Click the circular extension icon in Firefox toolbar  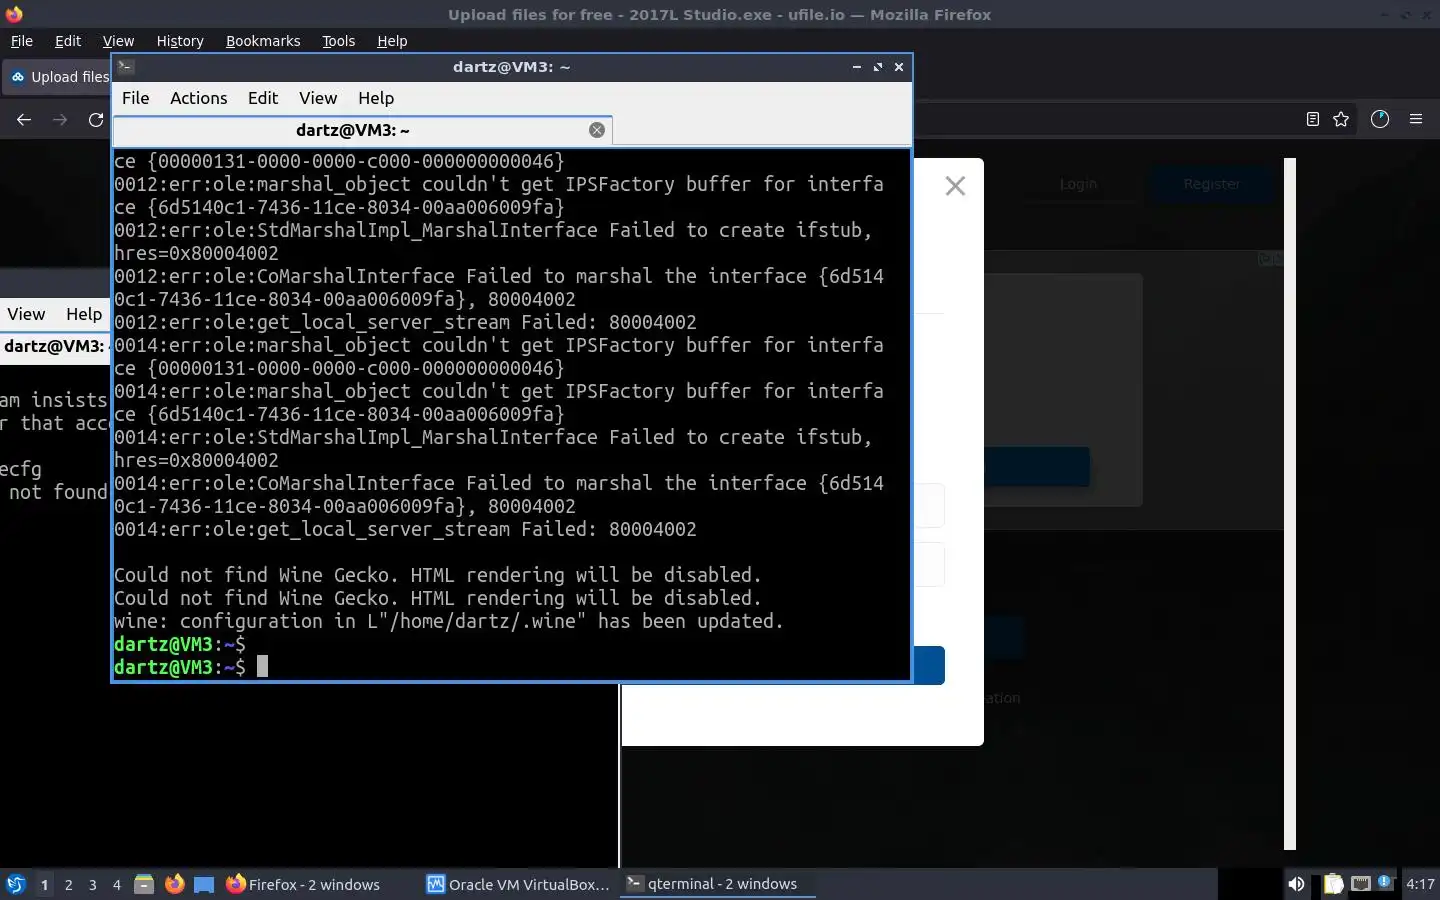pos(1380,119)
